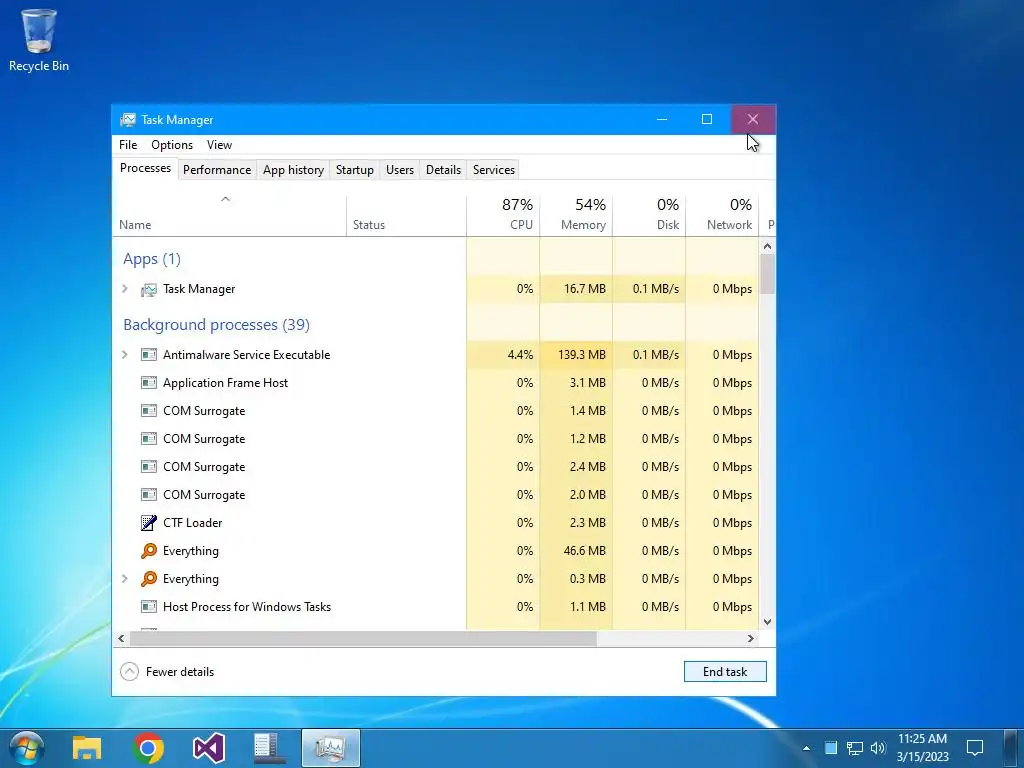1024x768 pixels.
Task: Click the End task button
Action: 725,671
